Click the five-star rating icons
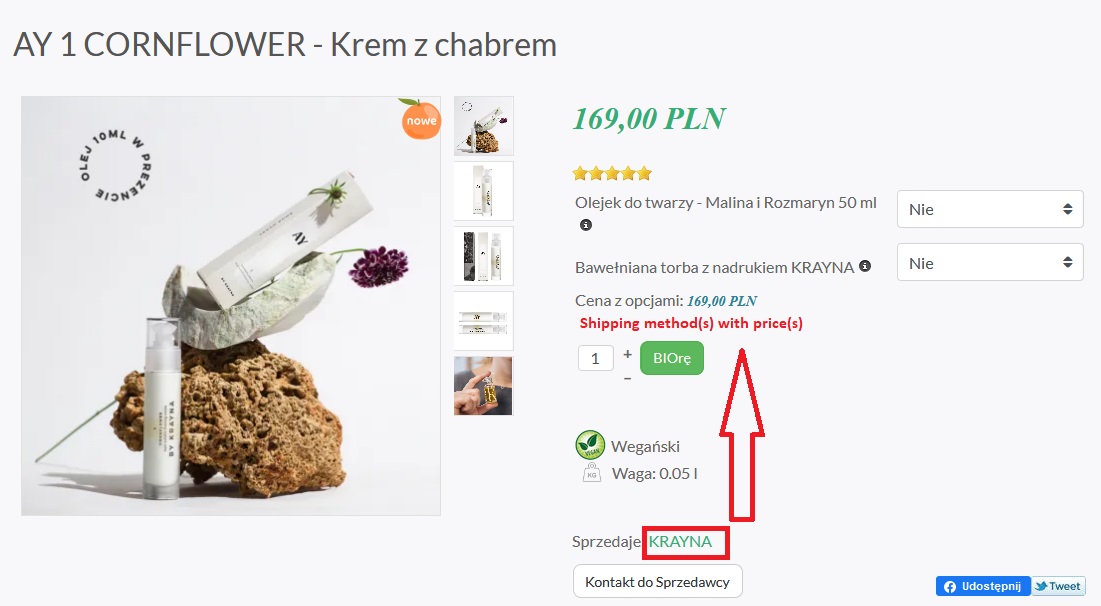 (612, 173)
